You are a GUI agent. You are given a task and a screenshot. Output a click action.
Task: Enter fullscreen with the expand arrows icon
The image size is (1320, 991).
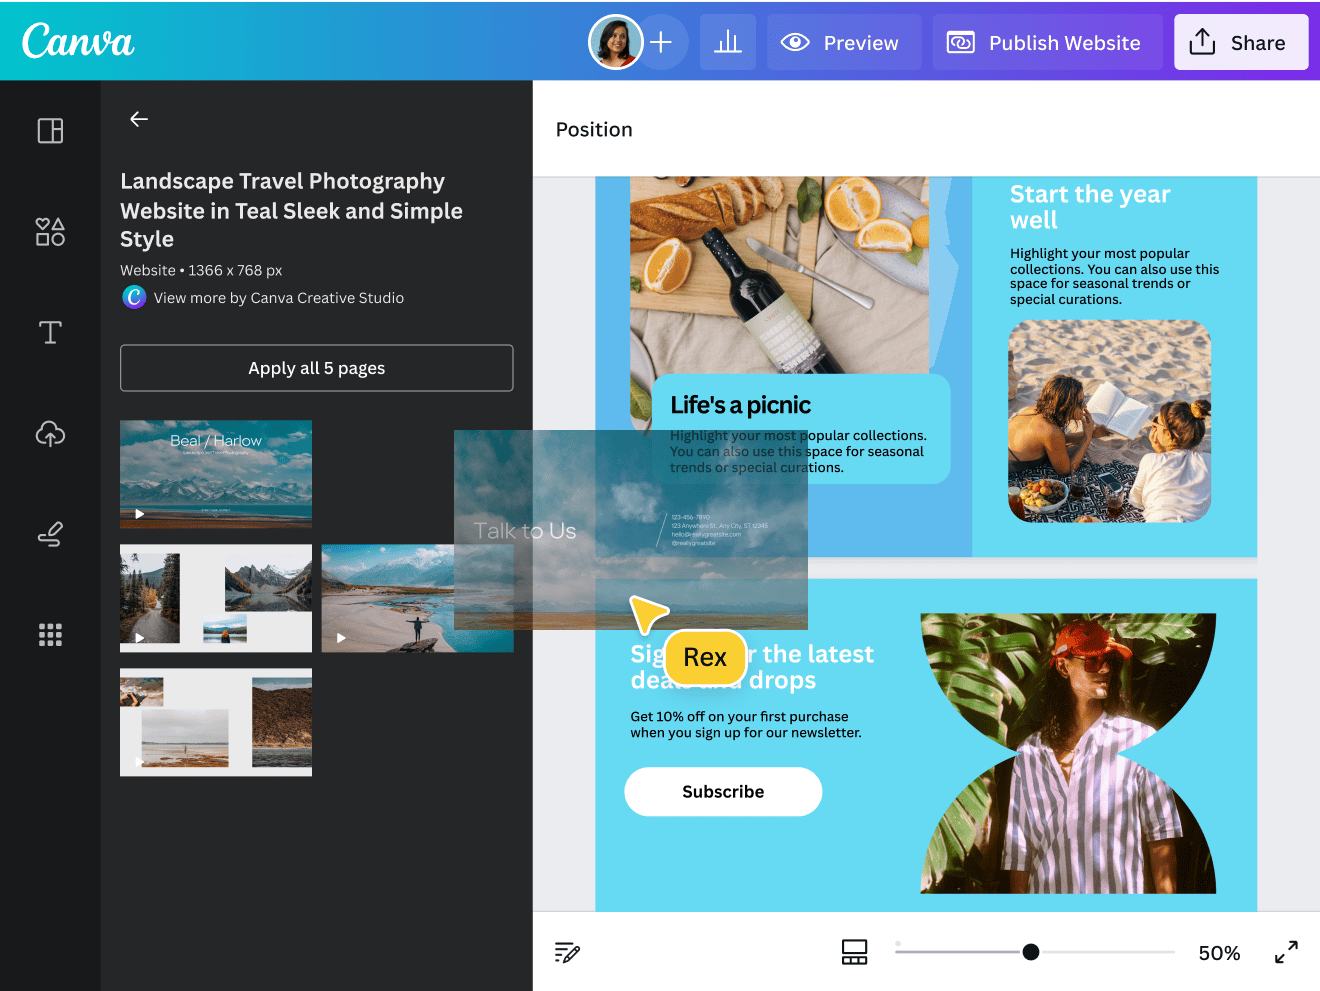(x=1286, y=952)
